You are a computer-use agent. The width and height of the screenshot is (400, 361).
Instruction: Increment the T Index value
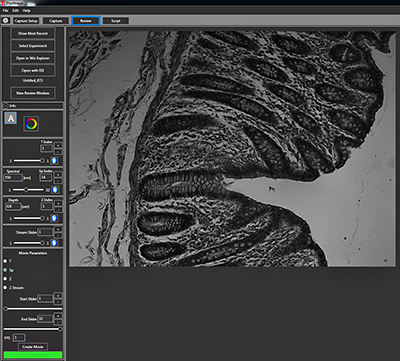tap(58, 145)
